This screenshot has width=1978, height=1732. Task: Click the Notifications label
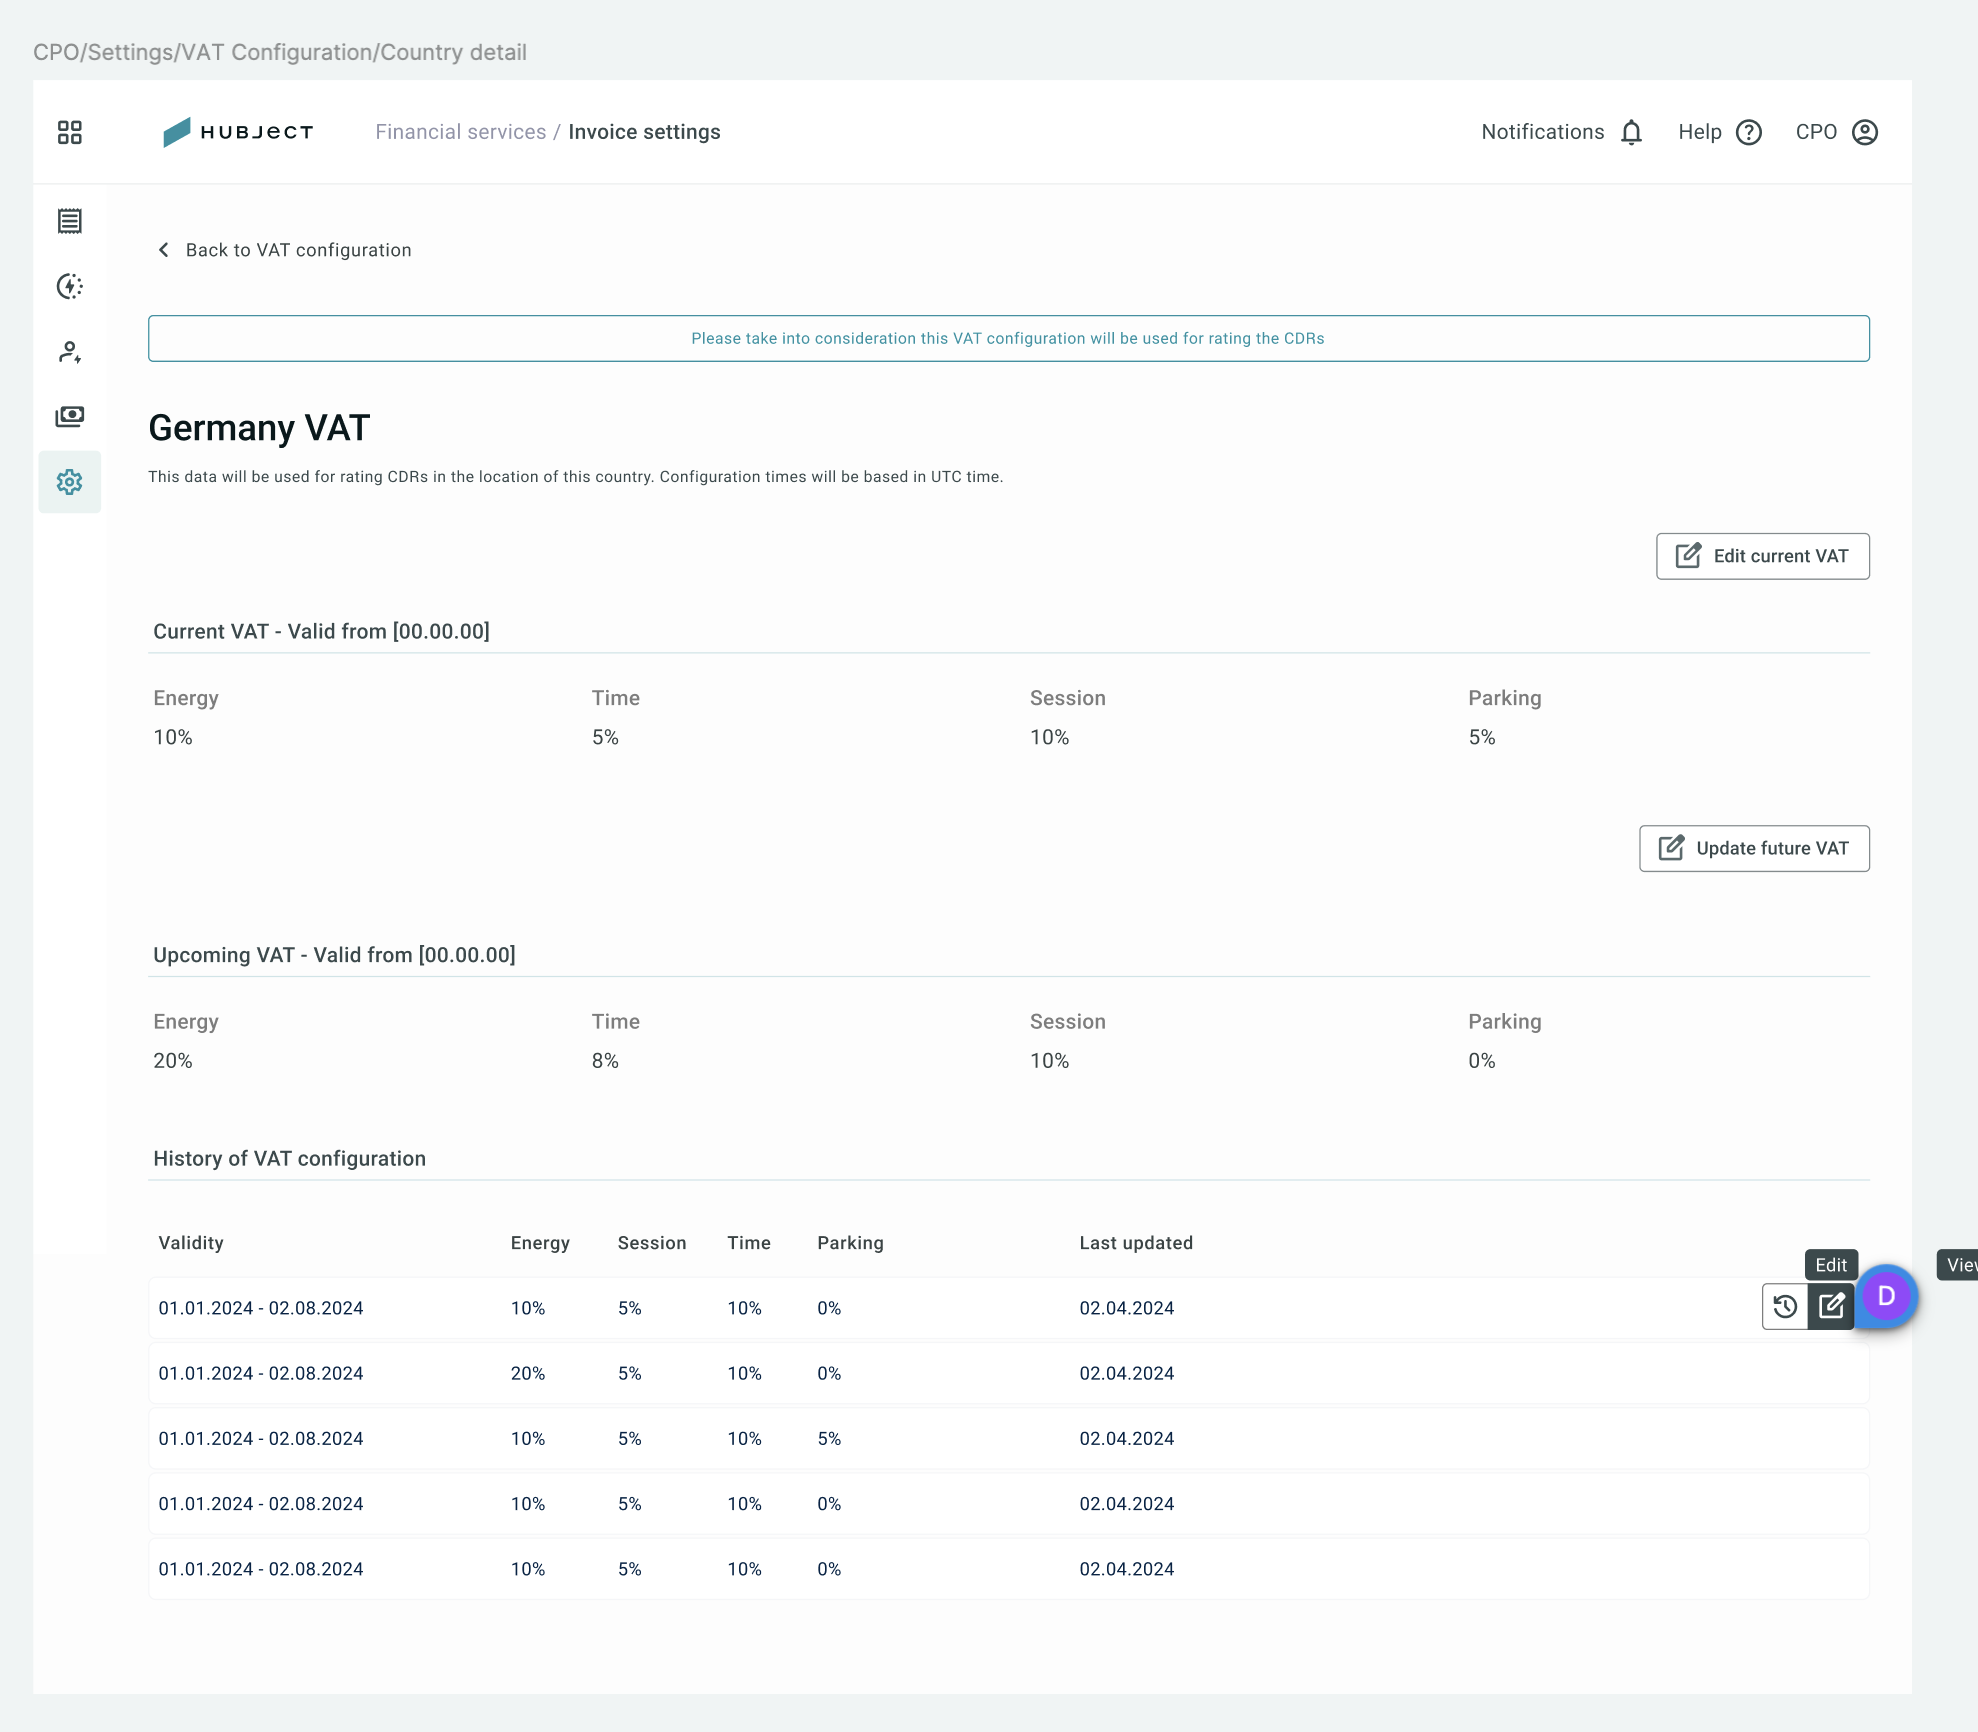coord(1542,132)
